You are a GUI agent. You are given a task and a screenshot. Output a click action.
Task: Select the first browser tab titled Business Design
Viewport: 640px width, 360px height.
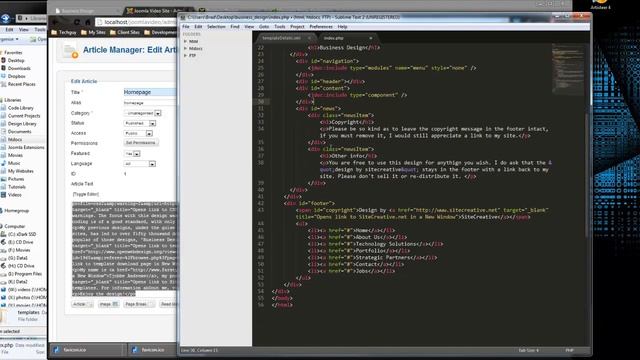coord(86,11)
